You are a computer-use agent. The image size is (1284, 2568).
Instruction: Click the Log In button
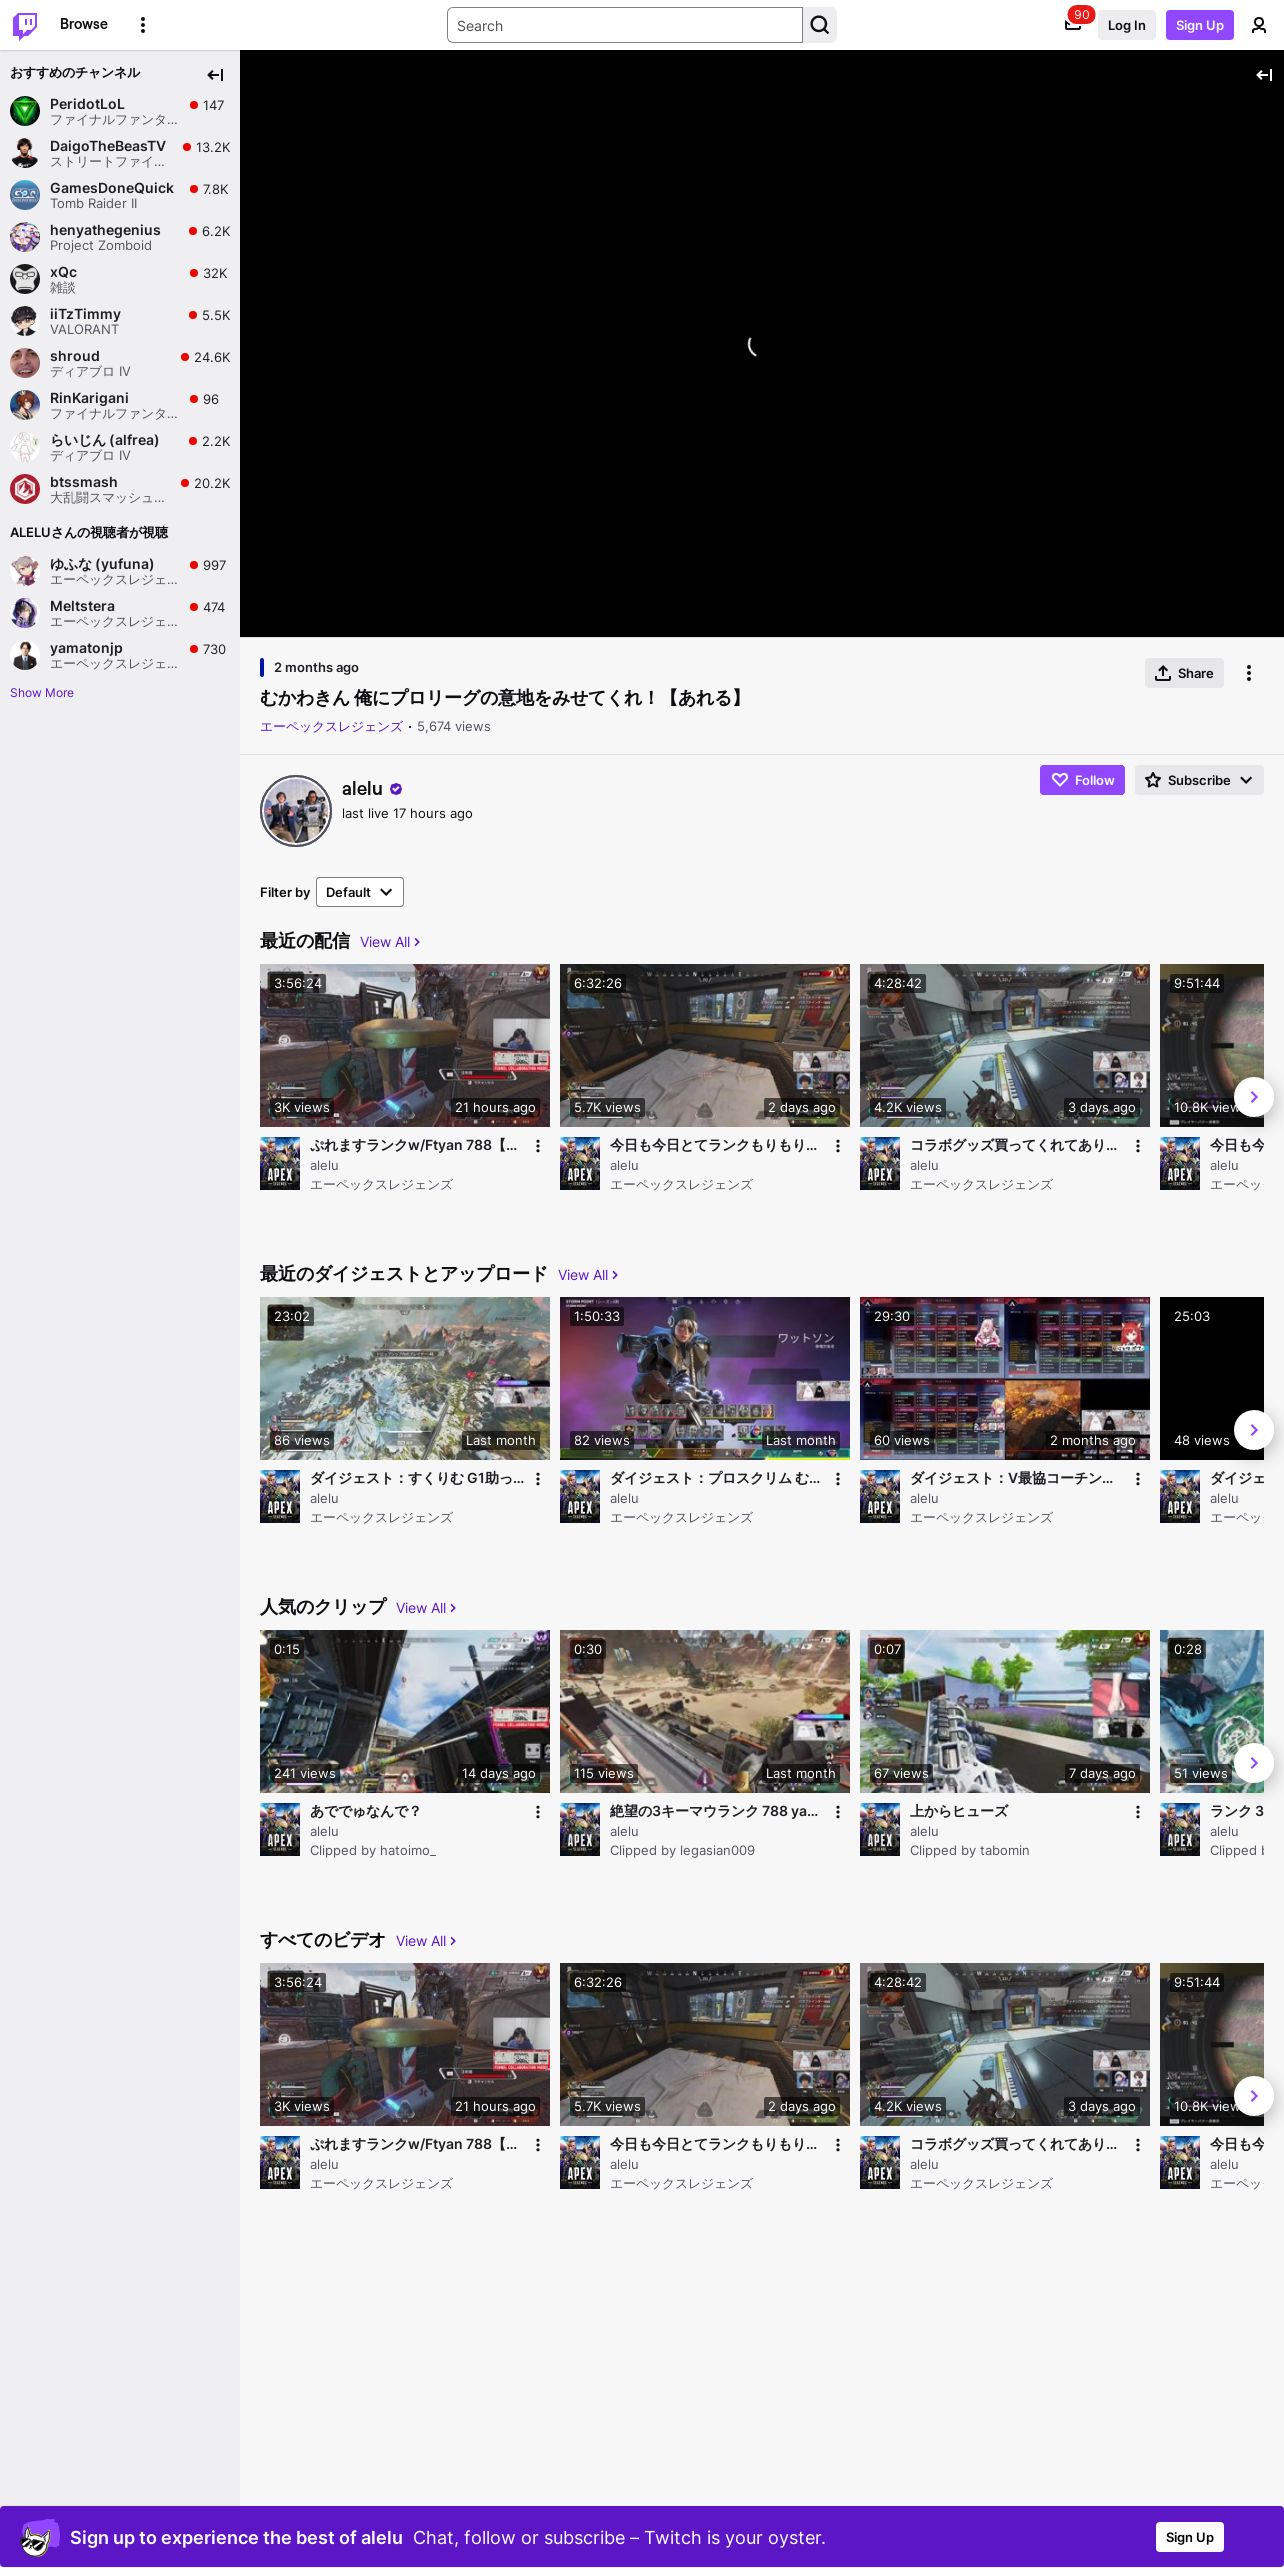[x=1126, y=25]
